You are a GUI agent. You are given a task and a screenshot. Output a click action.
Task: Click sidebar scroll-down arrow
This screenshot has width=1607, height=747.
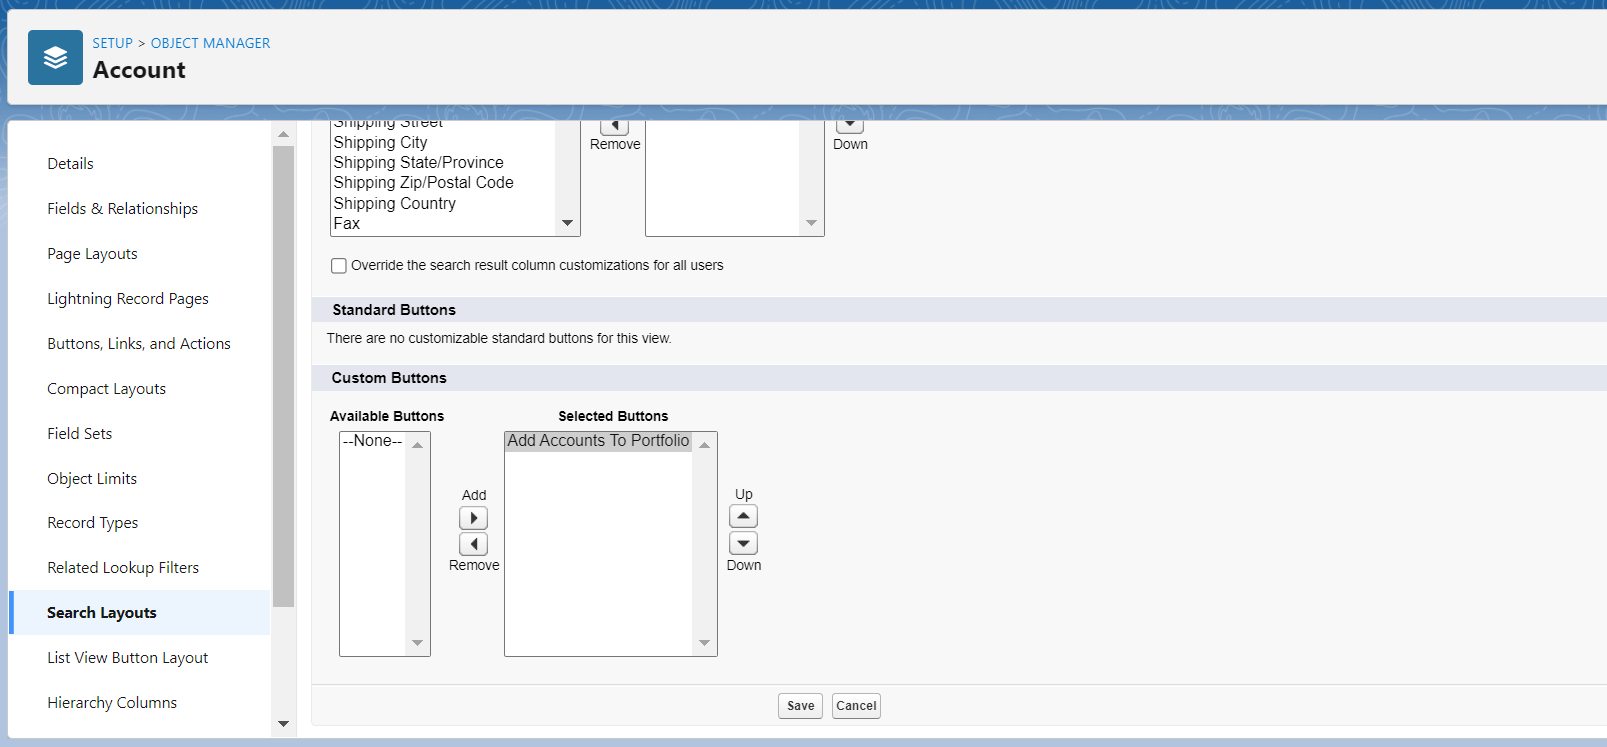tap(283, 724)
